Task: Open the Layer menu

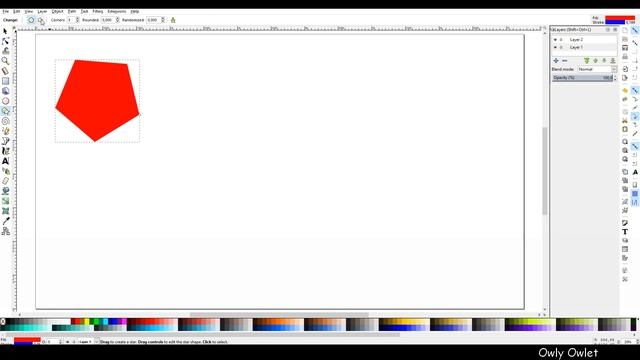Action: [x=42, y=11]
